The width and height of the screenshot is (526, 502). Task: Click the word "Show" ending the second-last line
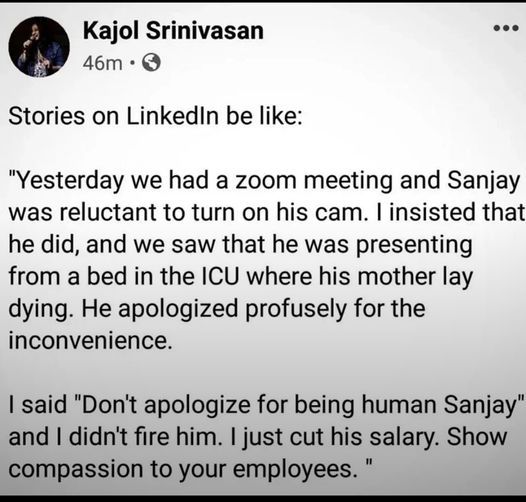477,437
